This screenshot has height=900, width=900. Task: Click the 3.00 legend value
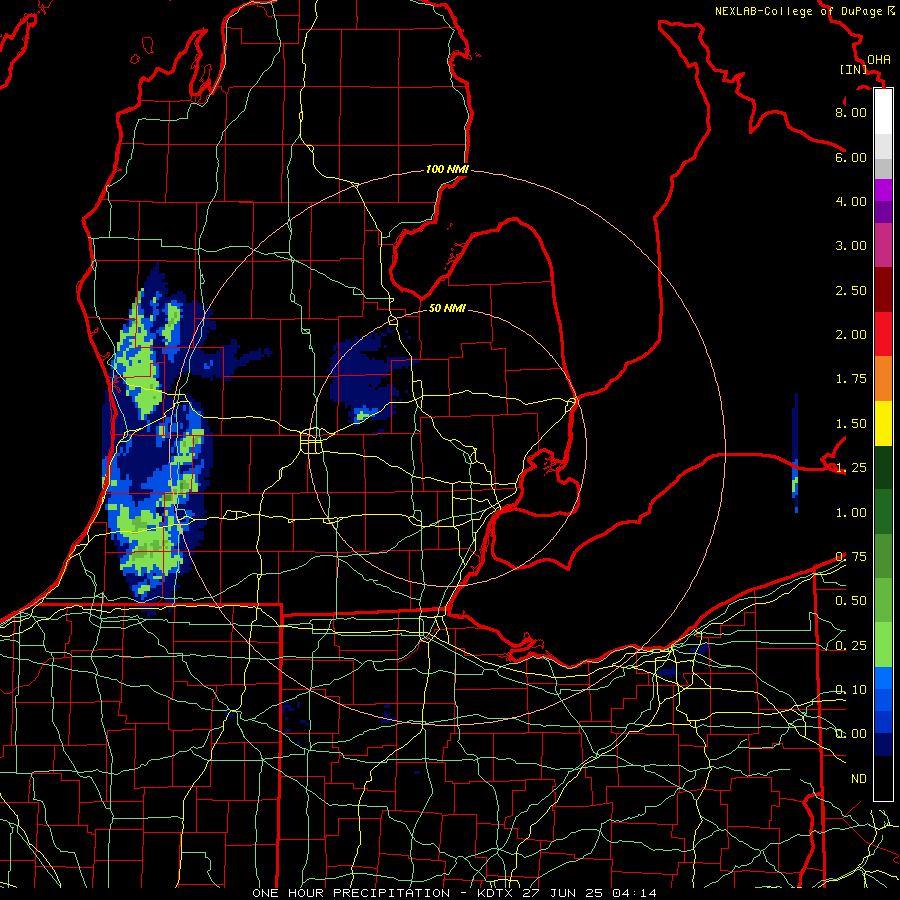tap(851, 246)
